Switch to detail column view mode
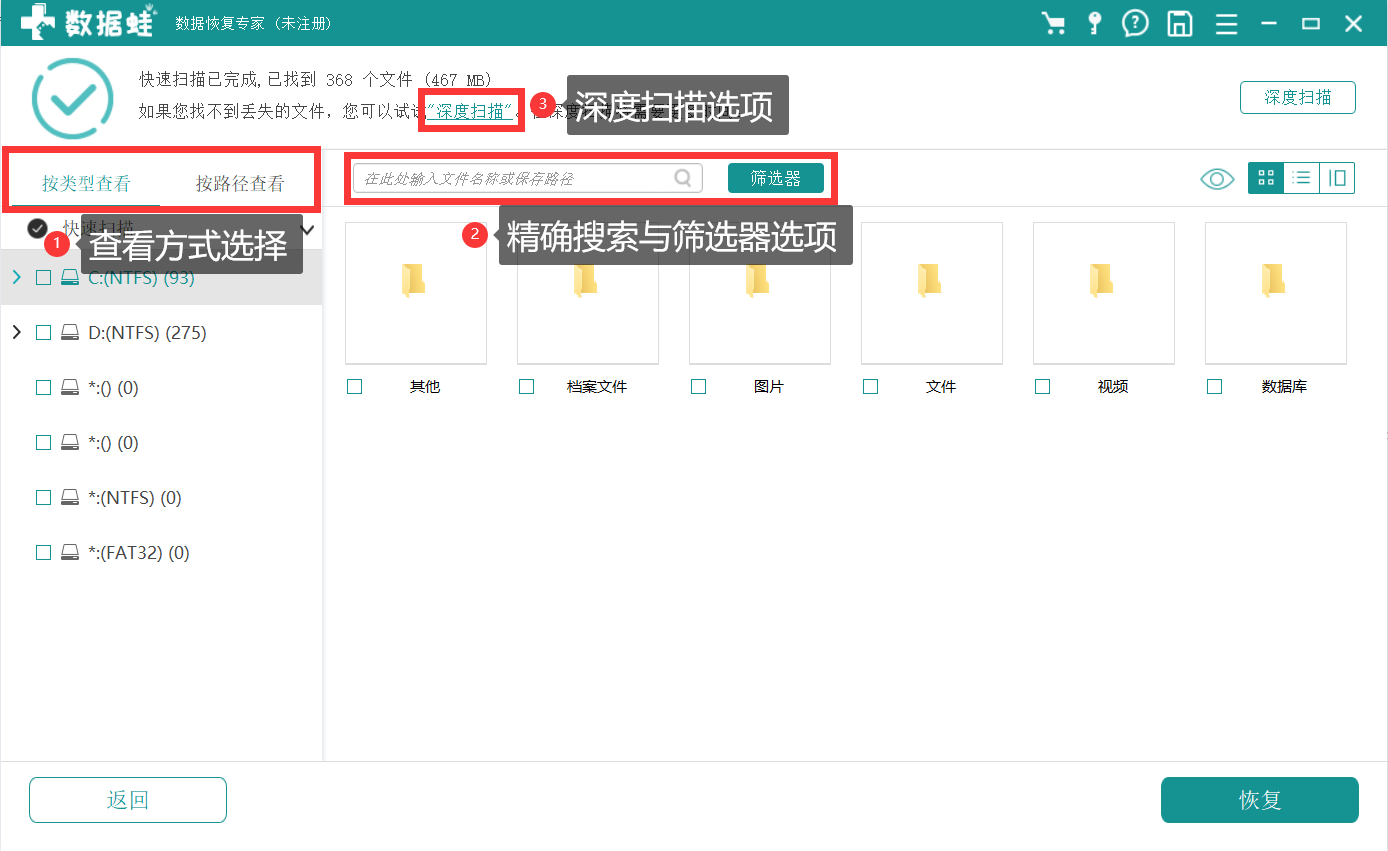Screen dimensions: 1388x851 click(x=1337, y=177)
